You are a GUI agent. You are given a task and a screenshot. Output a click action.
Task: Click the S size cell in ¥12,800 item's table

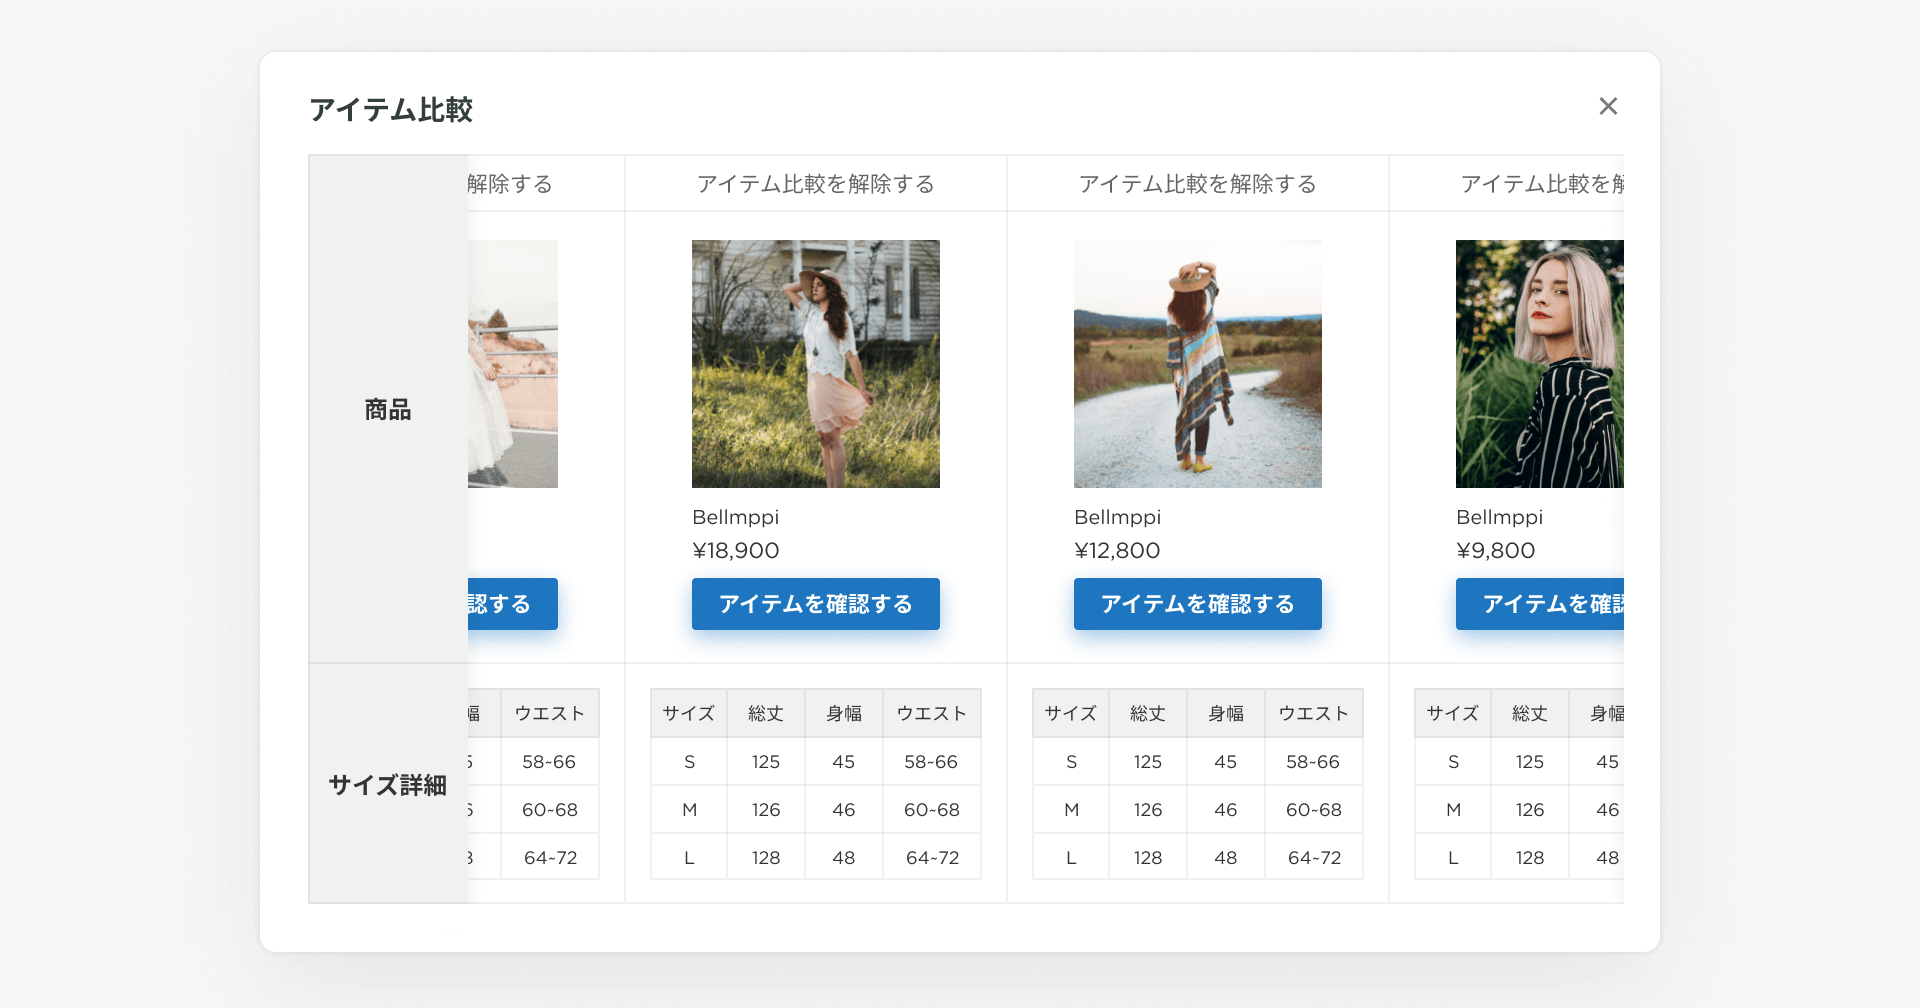[x=1071, y=762]
